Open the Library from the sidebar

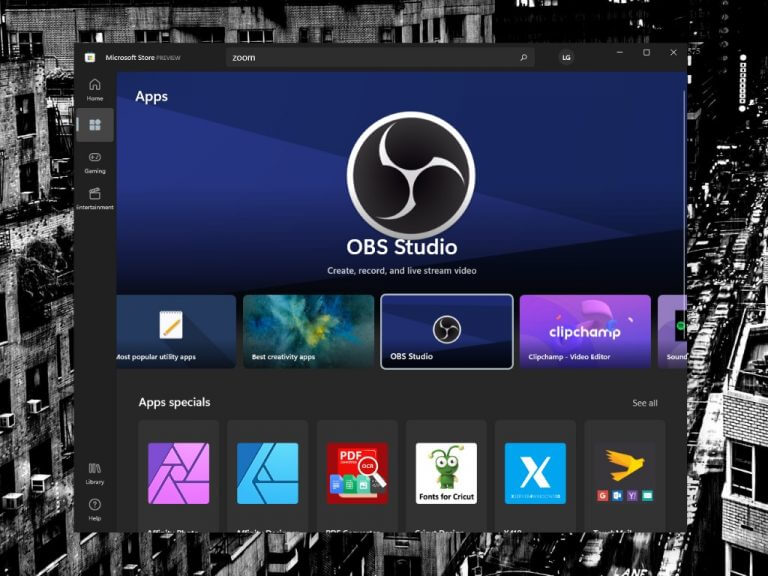(x=95, y=473)
